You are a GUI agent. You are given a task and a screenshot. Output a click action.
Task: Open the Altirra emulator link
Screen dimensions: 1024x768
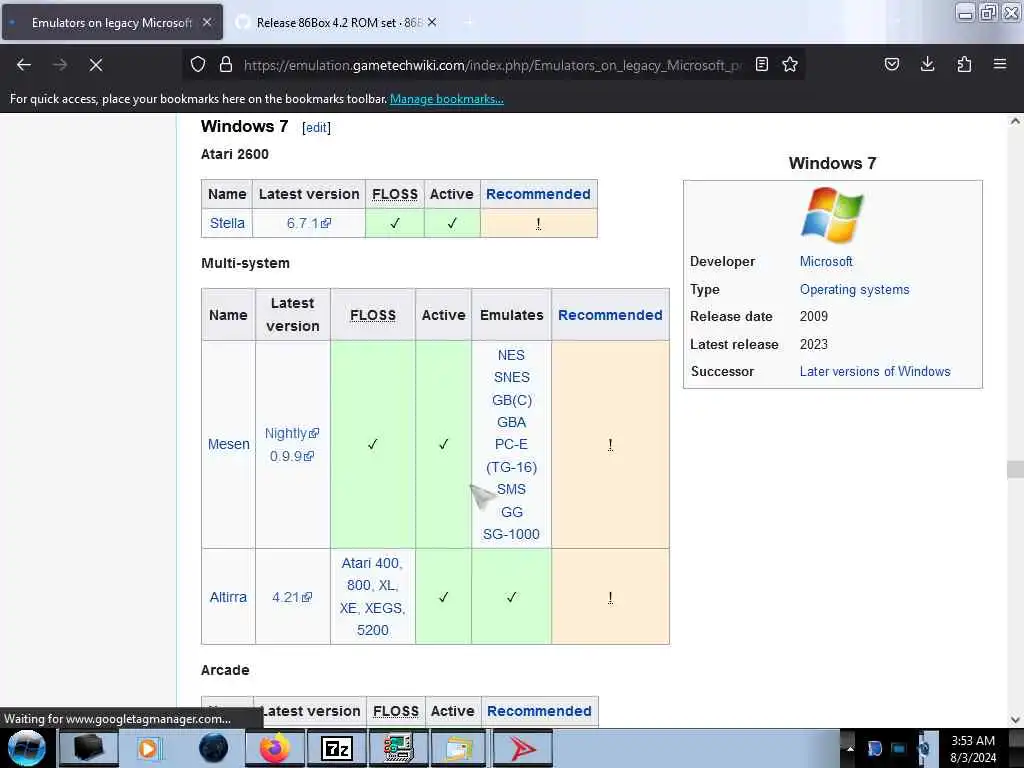[228, 597]
